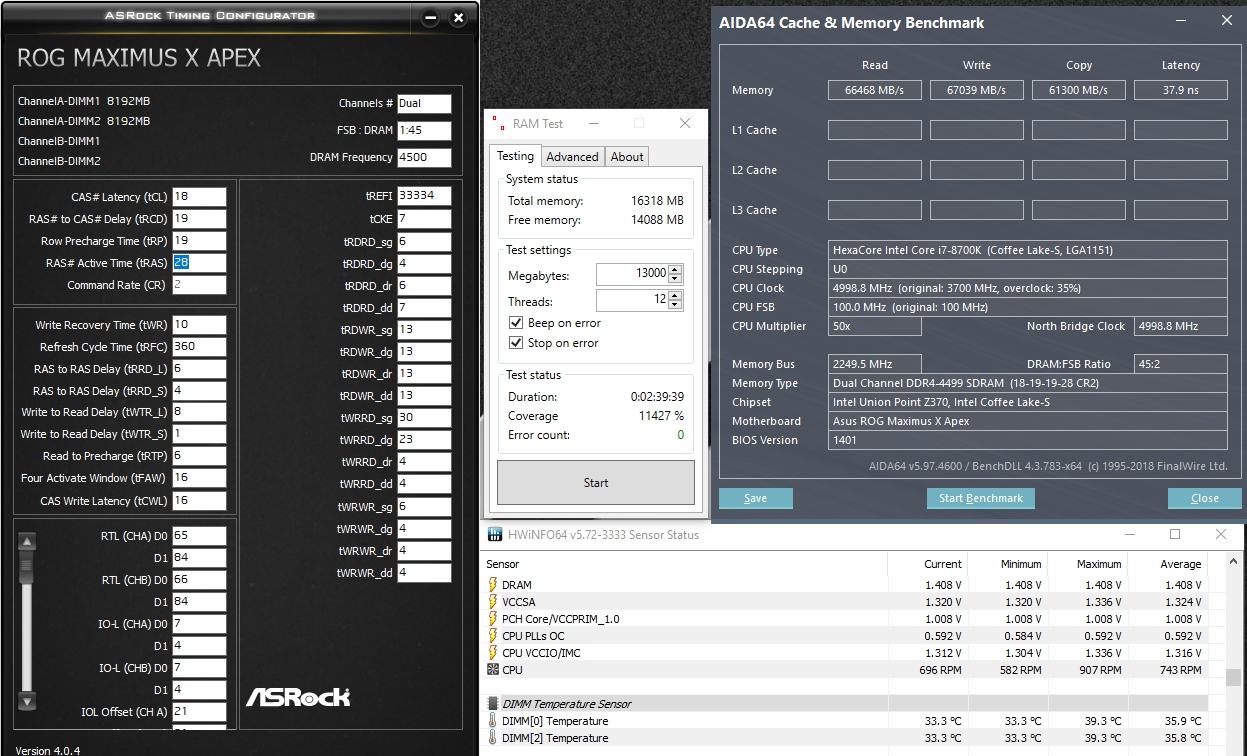
Task: Click the HWiNFO vertical scrollbar thumb
Action: (1235, 678)
